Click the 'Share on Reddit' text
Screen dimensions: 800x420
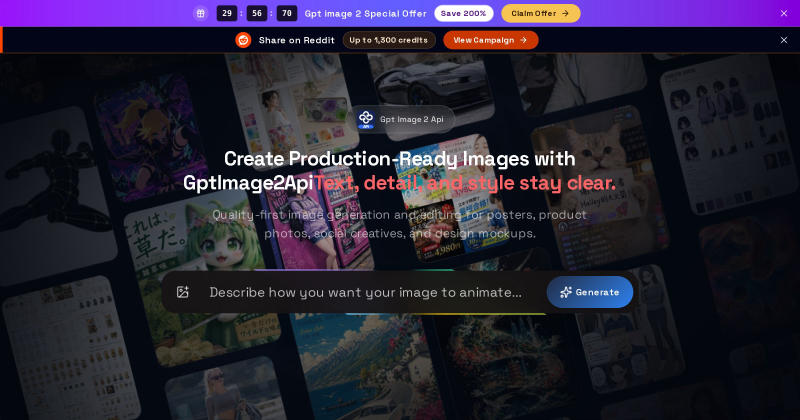click(296, 40)
